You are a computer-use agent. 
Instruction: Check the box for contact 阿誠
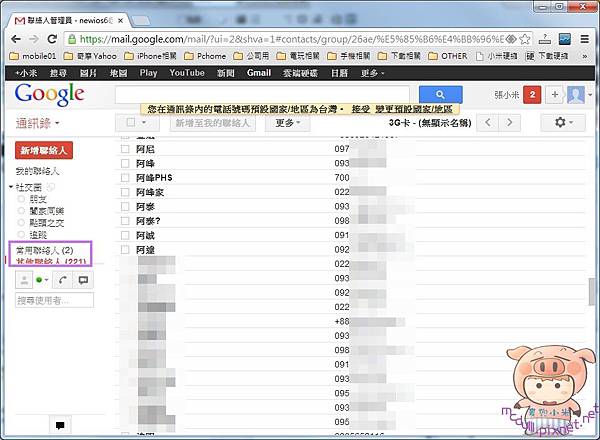click(125, 235)
